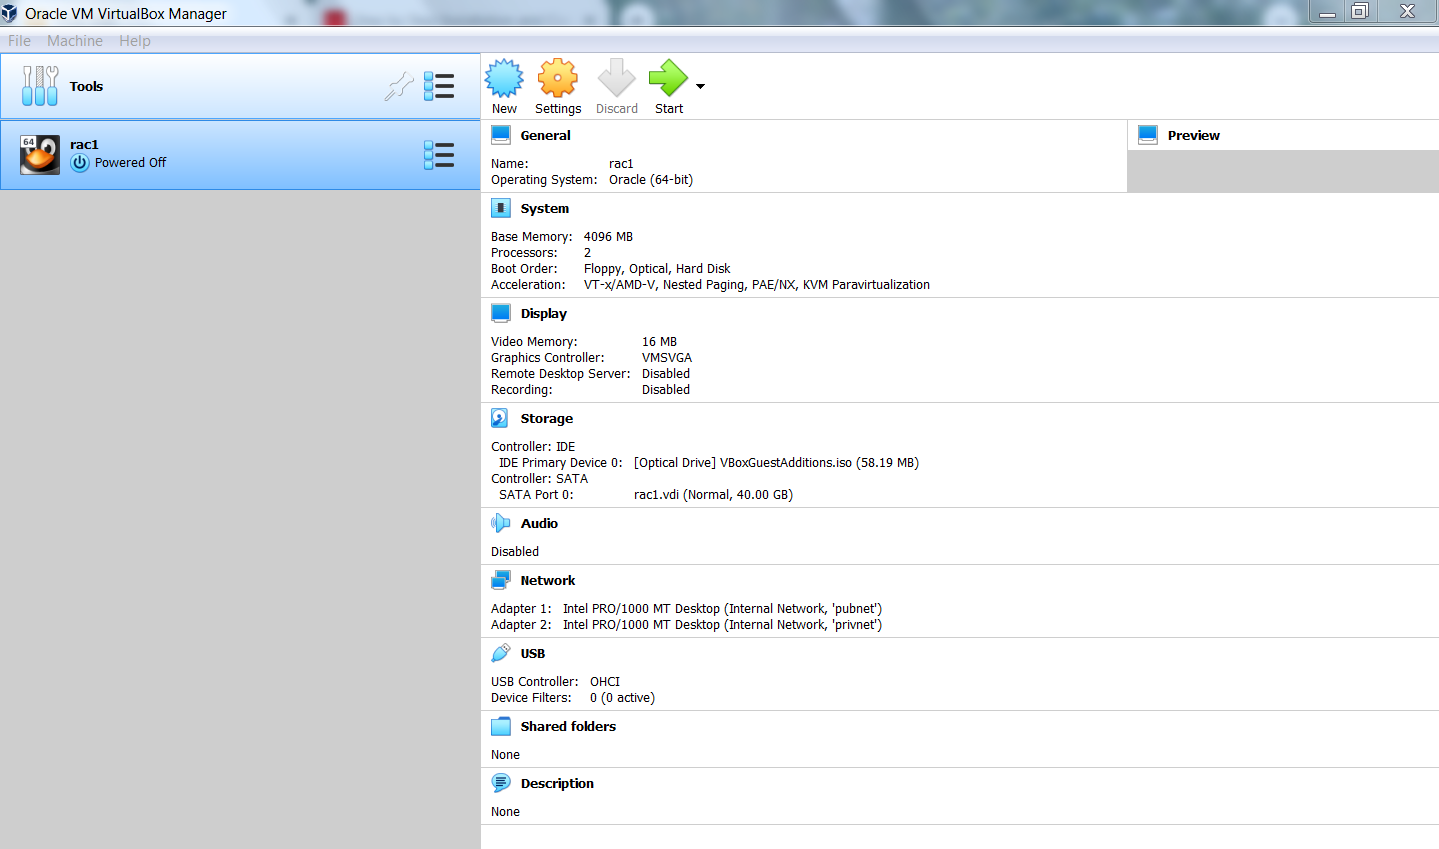Click the General section icon
Viewport: 1439px width, 849px height.
501,135
